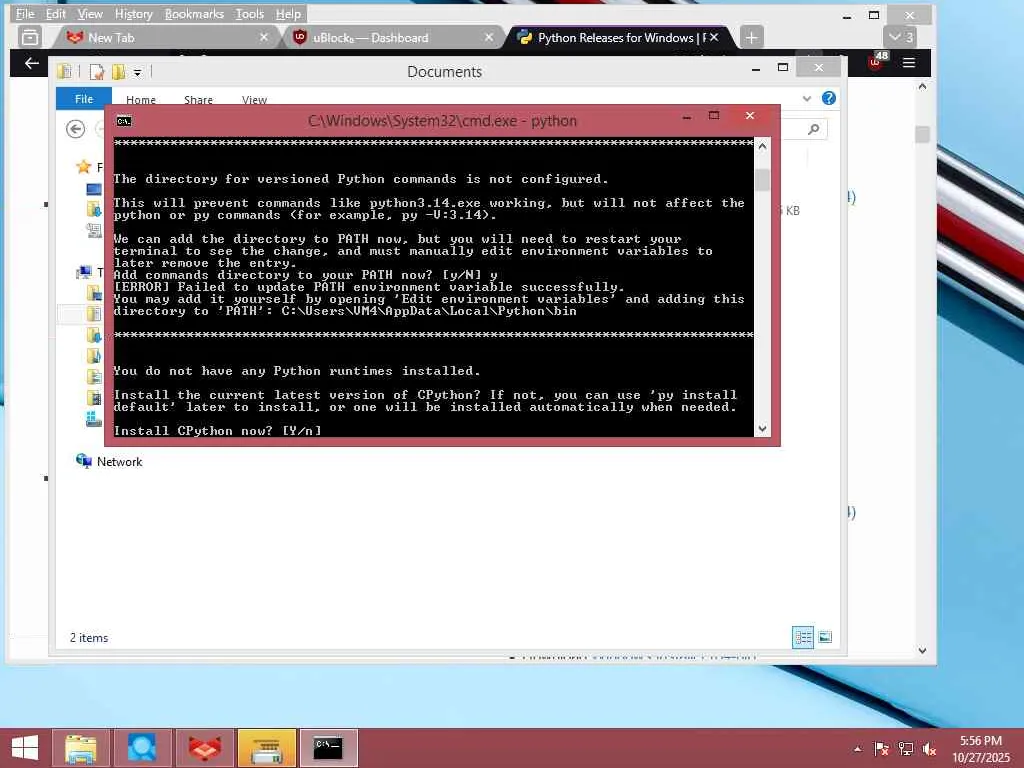Open Explorer Help question mark icon
Viewport: 1024px width, 768px height.
829,98
